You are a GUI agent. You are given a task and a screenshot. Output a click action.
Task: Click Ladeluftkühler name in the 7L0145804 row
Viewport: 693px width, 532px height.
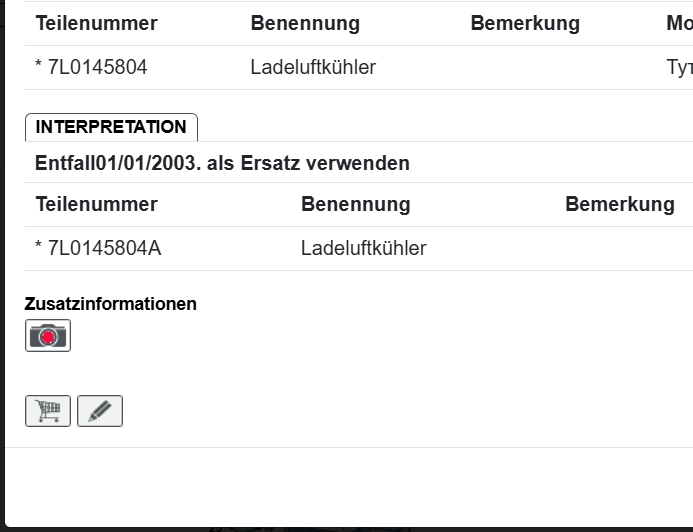[x=313, y=68]
